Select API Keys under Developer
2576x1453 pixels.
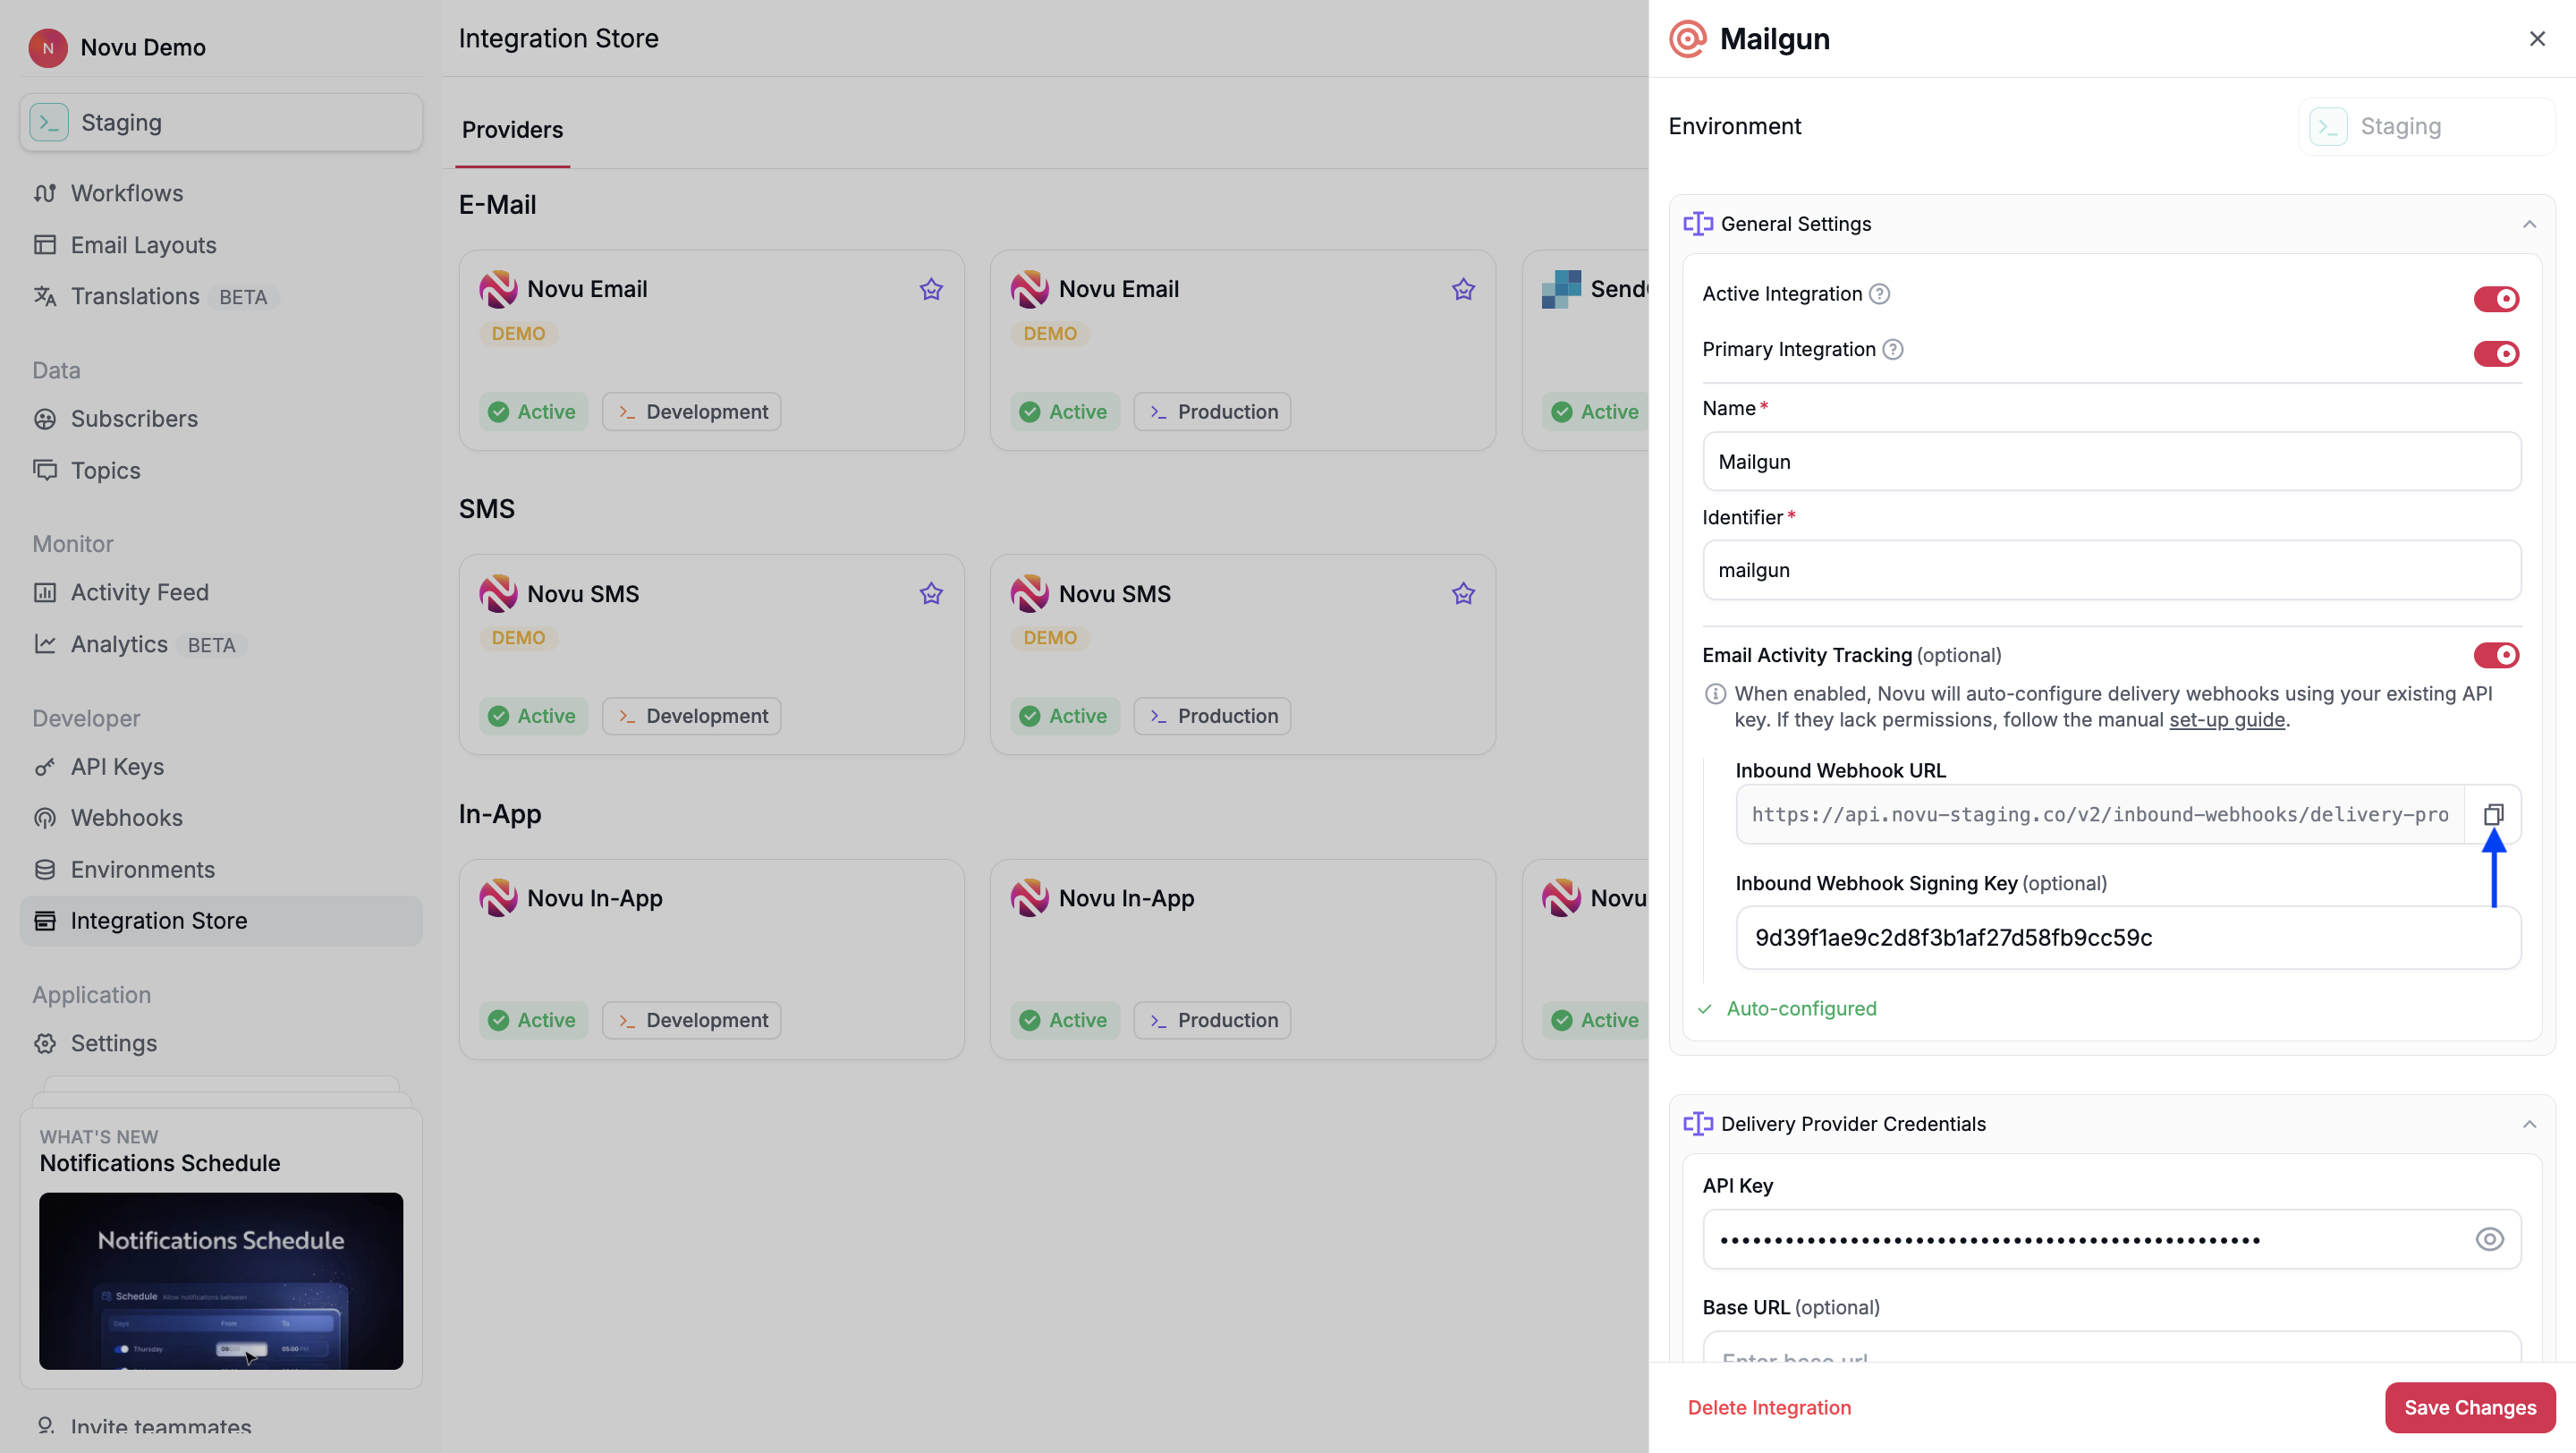117,766
